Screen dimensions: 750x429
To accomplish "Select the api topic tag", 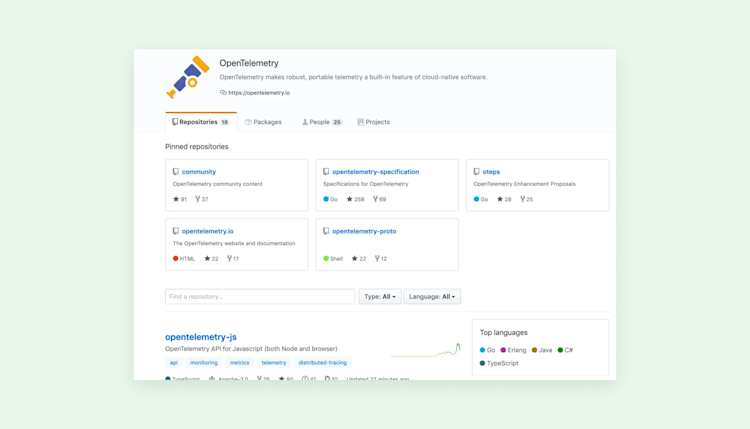I will [174, 363].
